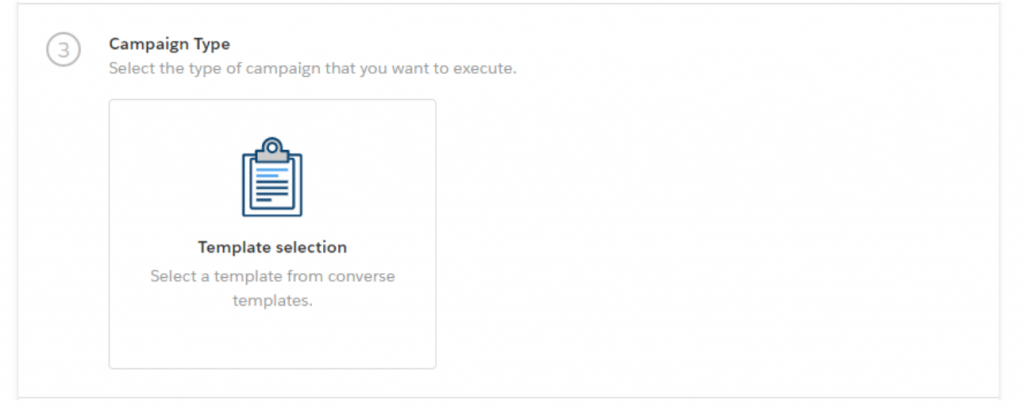Click the "Template selection" card title
The width and height of the screenshot is (1024, 416).
272,248
